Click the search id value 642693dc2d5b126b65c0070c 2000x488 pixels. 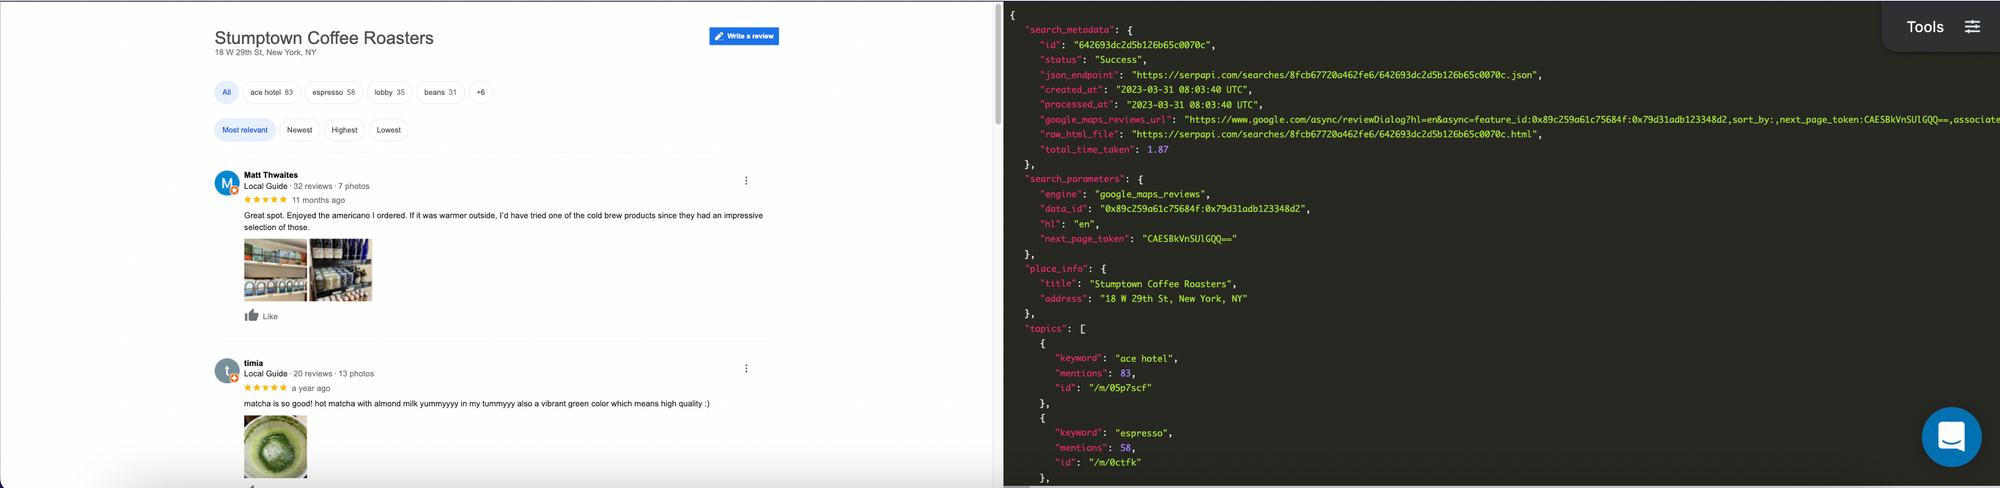[1142, 45]
